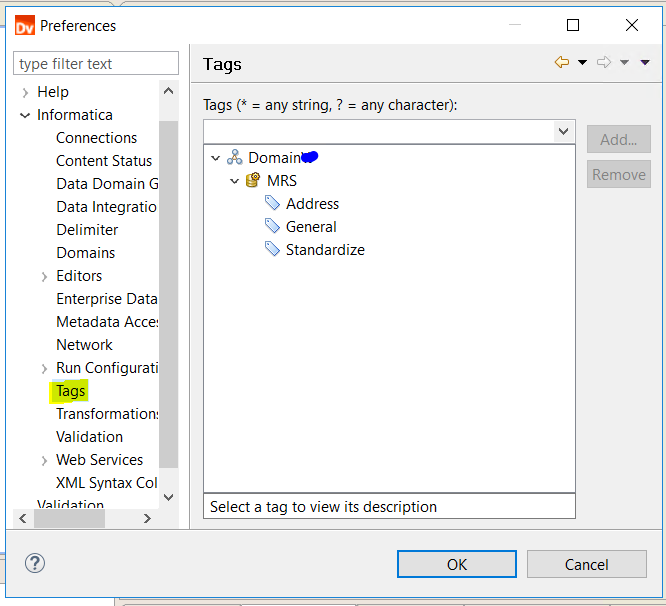Screen dimensions: 666x606
Task: Select the Transformations preference page
Action: click(107, 414)
